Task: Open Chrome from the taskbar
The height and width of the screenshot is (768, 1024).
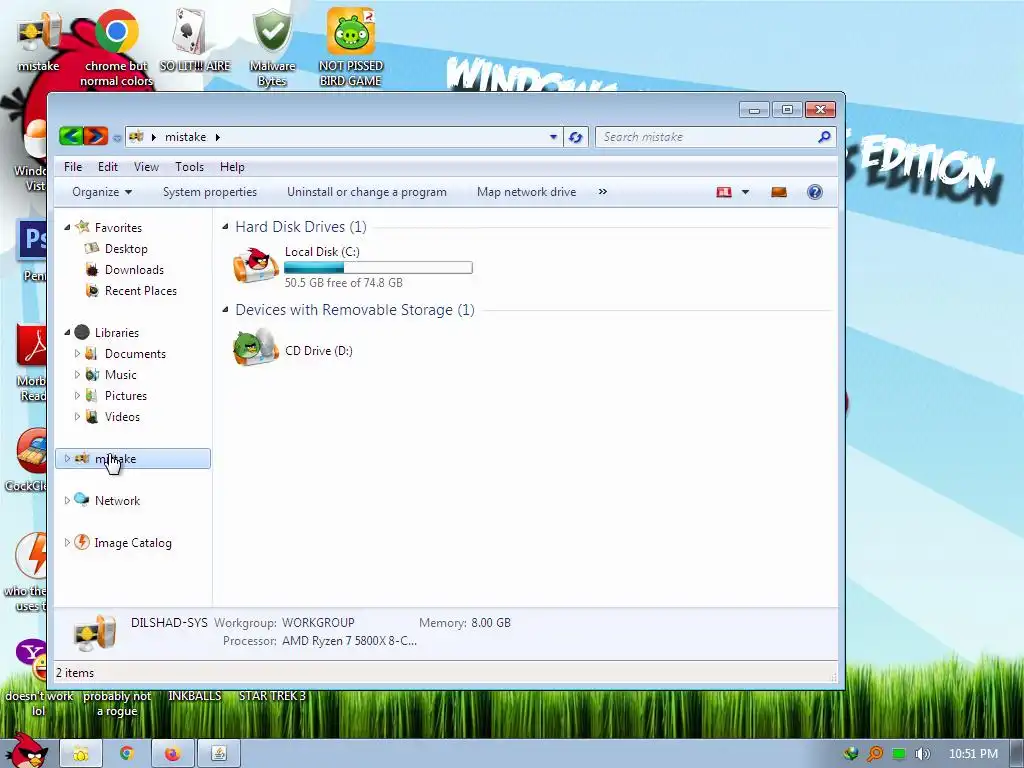Action: (x=127, y=754)
